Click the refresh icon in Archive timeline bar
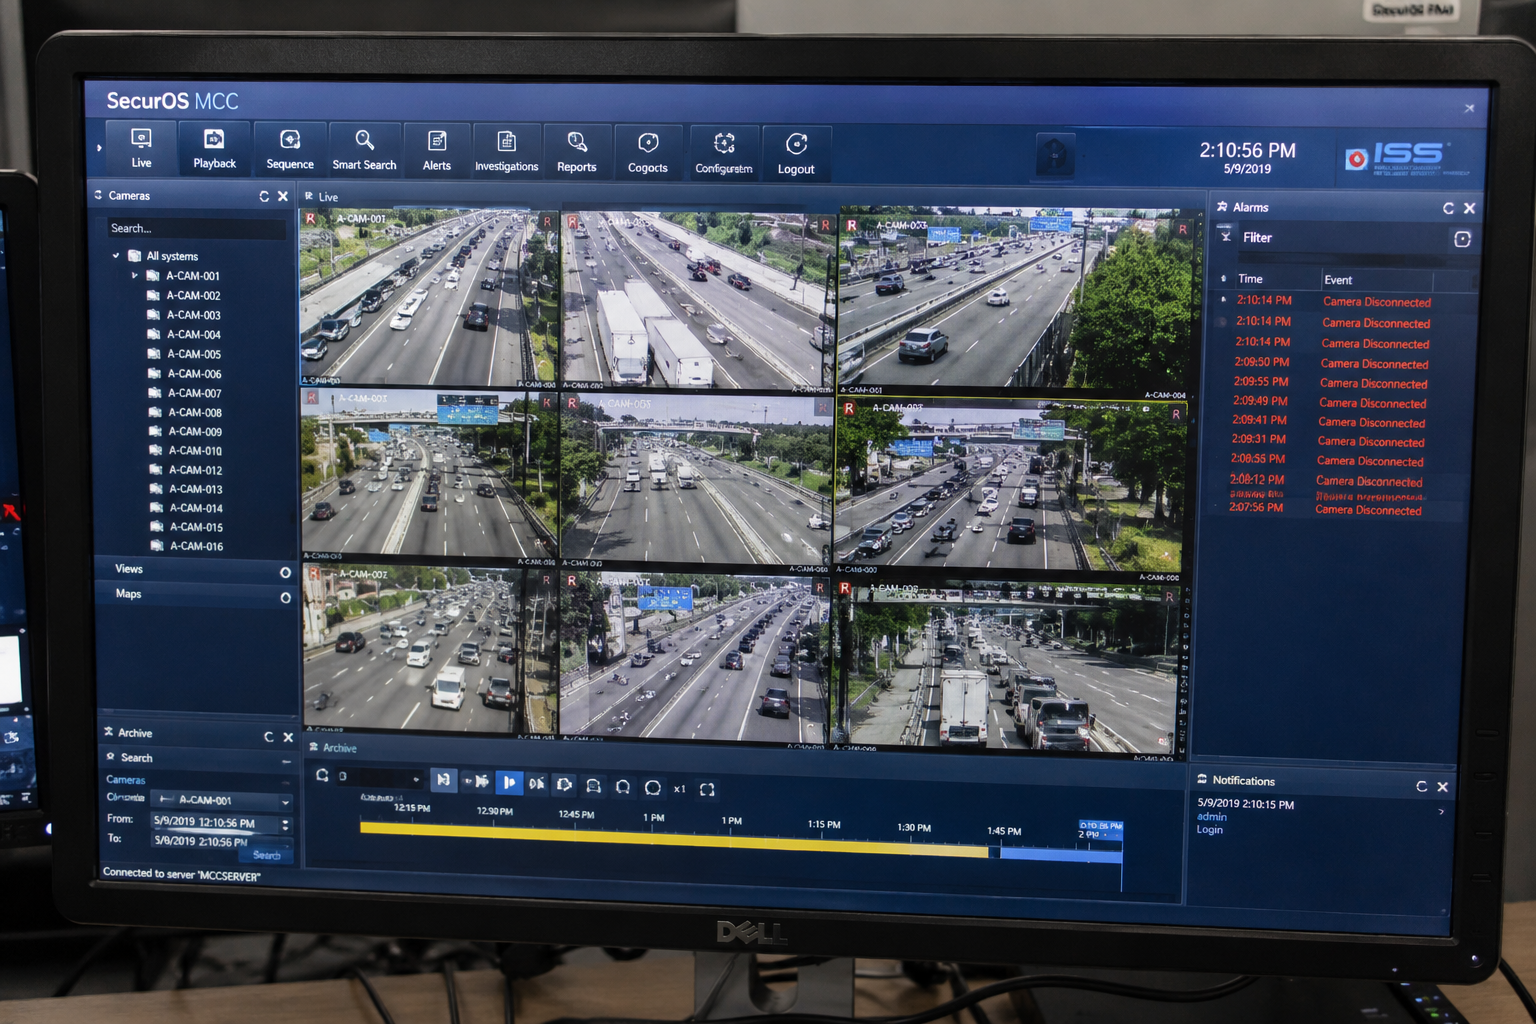This screenshot has height=1024, width=1536. [322, 775]
